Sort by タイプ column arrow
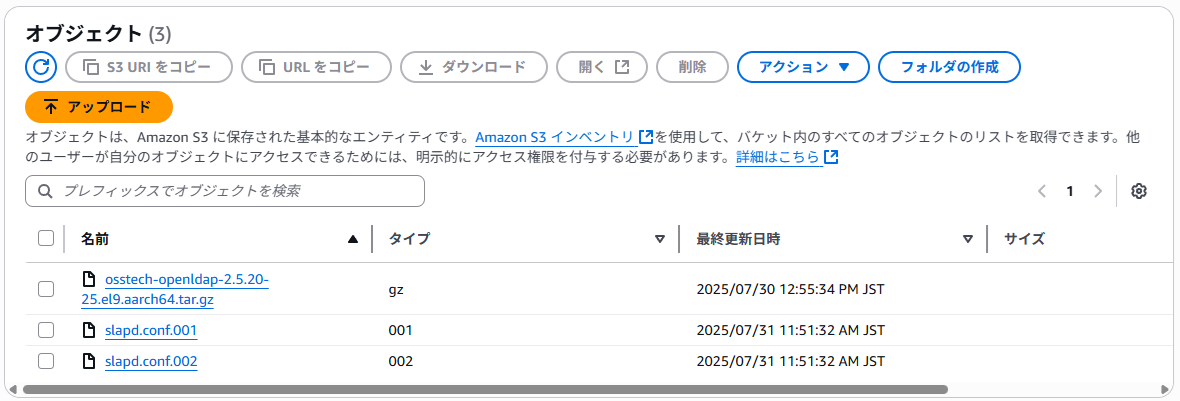 click(x=660, y=239)
